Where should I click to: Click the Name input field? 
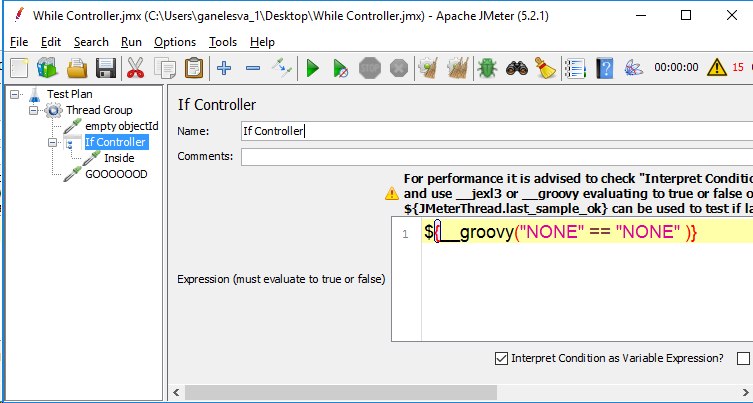pos(497,131)
